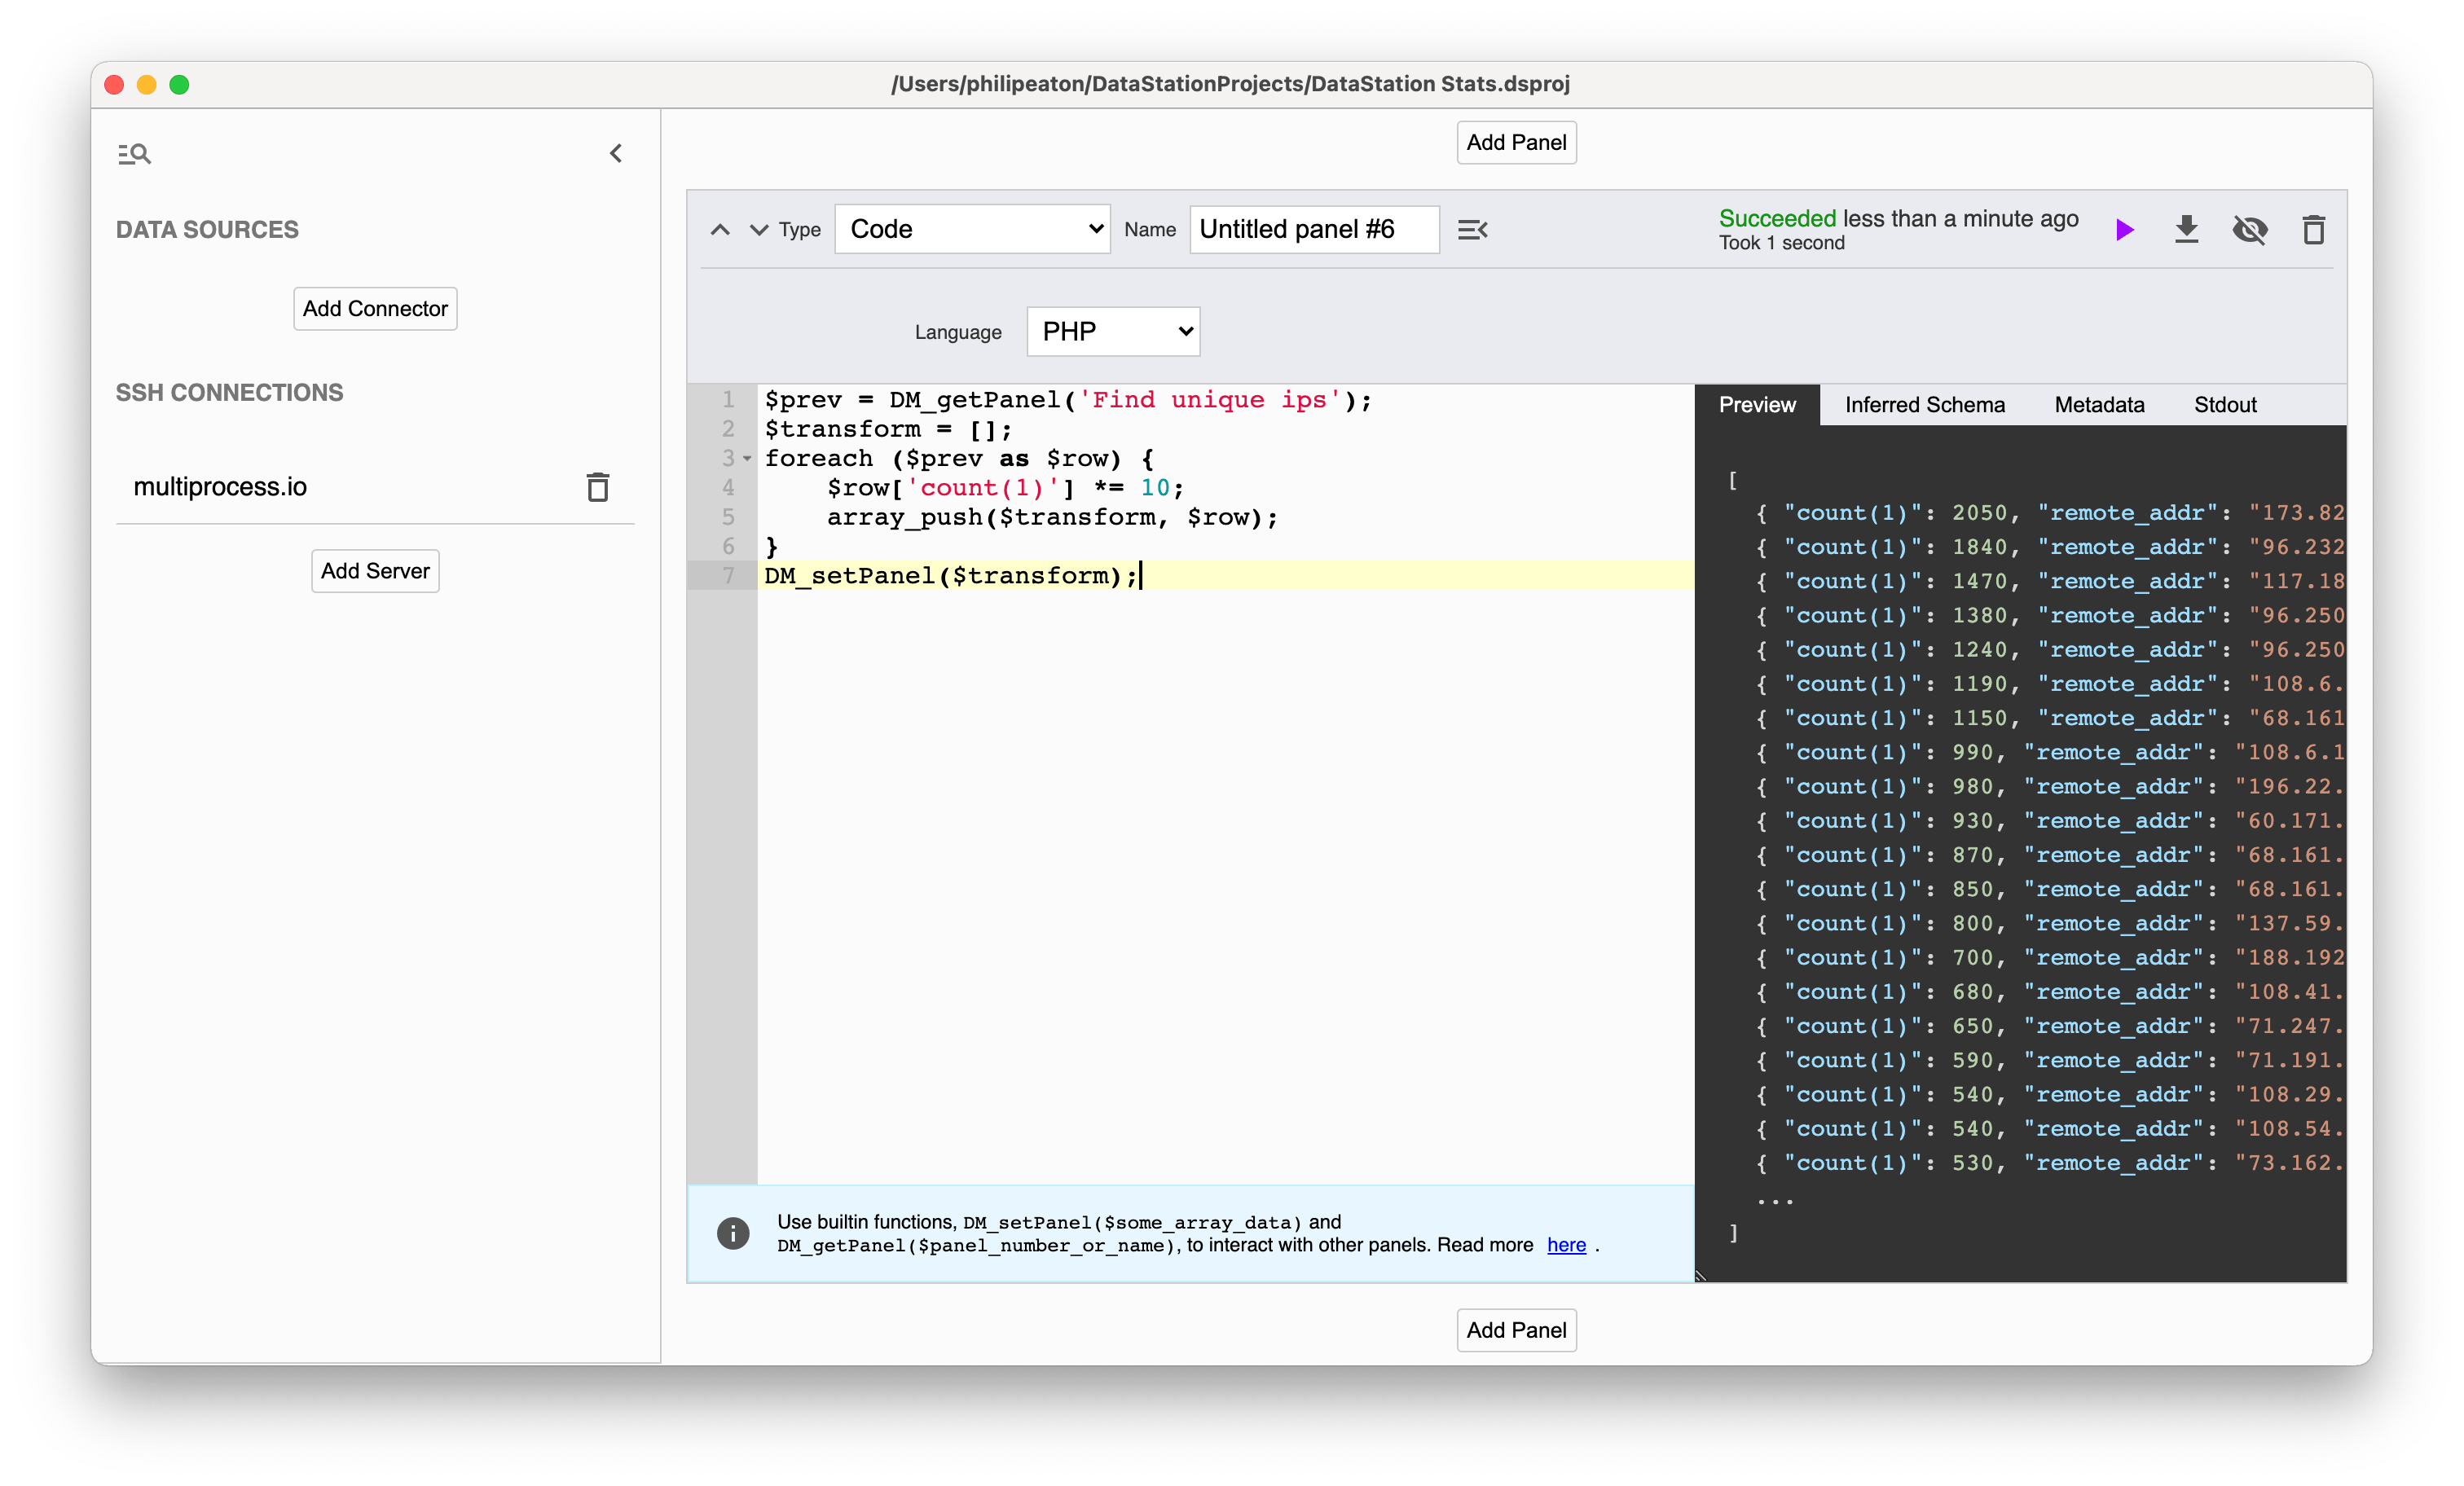Click the Add Connector button
Image resolution: width=2464 pixels, height=1486 pixels.
click(x=374, y=308)
